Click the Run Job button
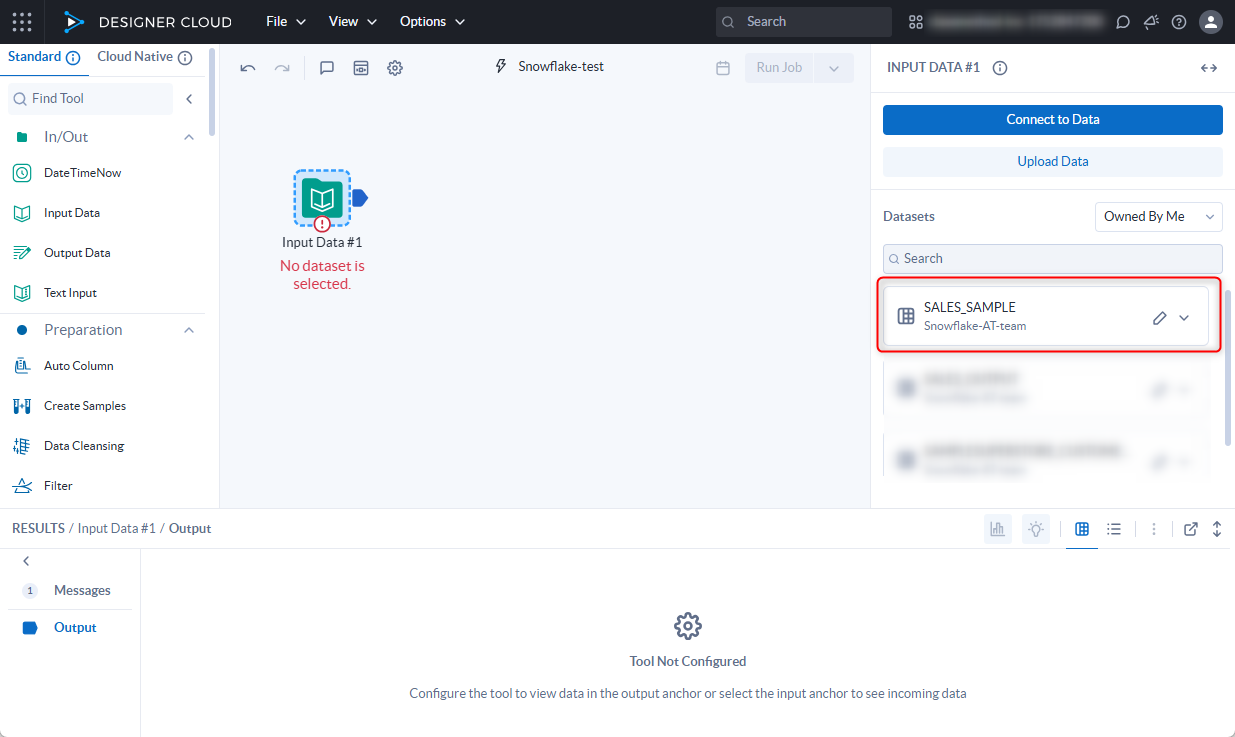Image resolution: width=1235 pixels, height=737 pixels. (780, 68)
